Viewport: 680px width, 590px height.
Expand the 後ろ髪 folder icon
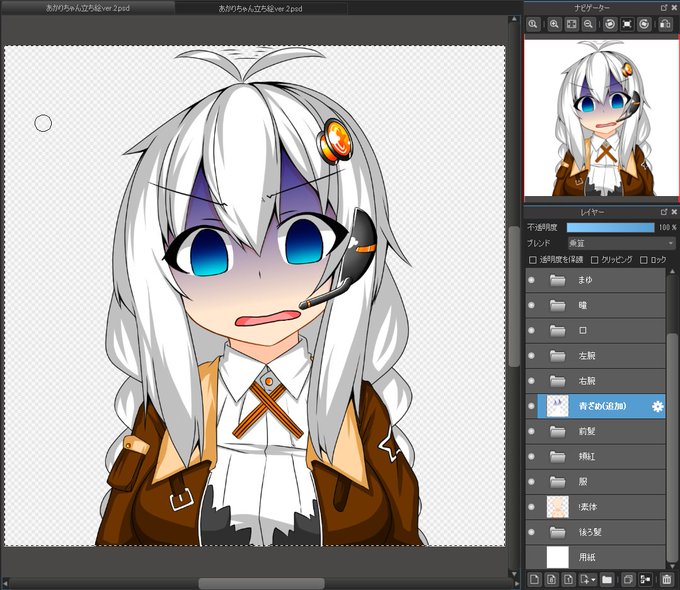558,532
